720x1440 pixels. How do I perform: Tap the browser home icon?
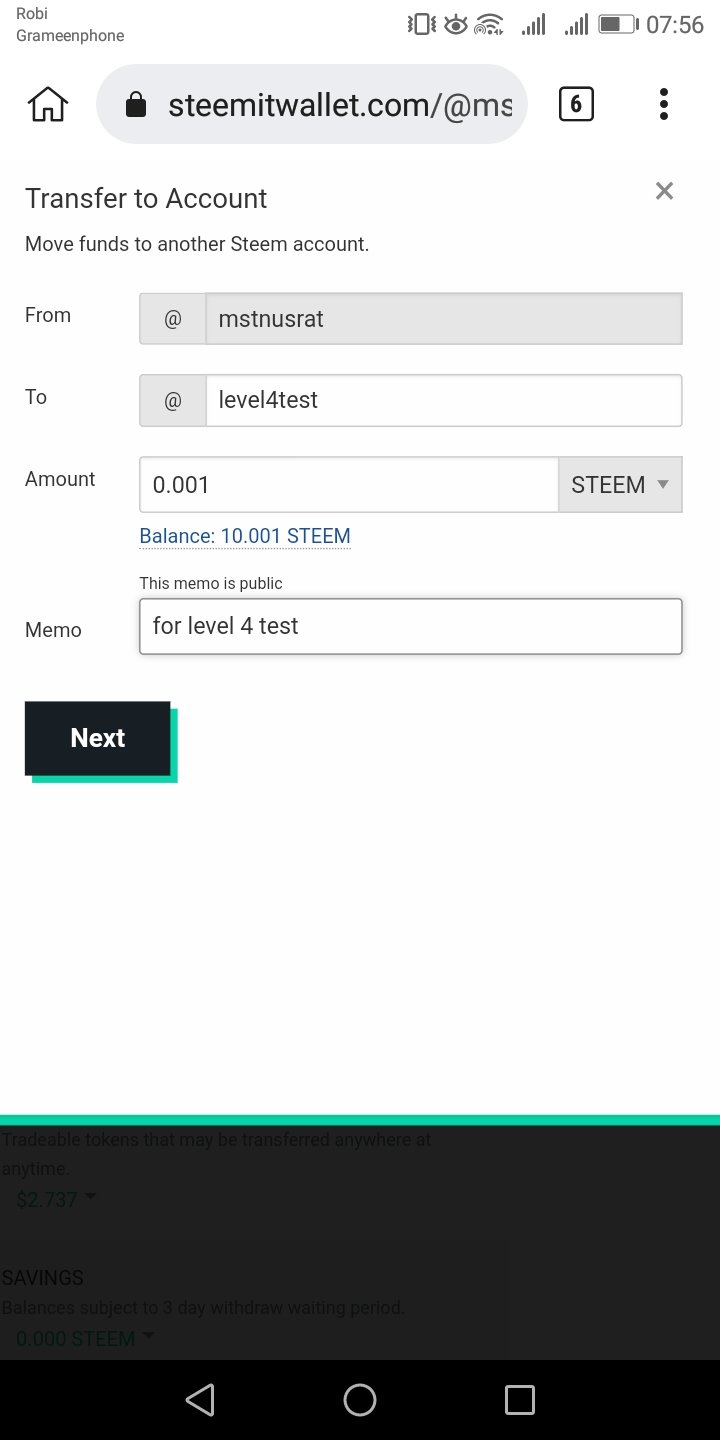[x=48, y=104]
